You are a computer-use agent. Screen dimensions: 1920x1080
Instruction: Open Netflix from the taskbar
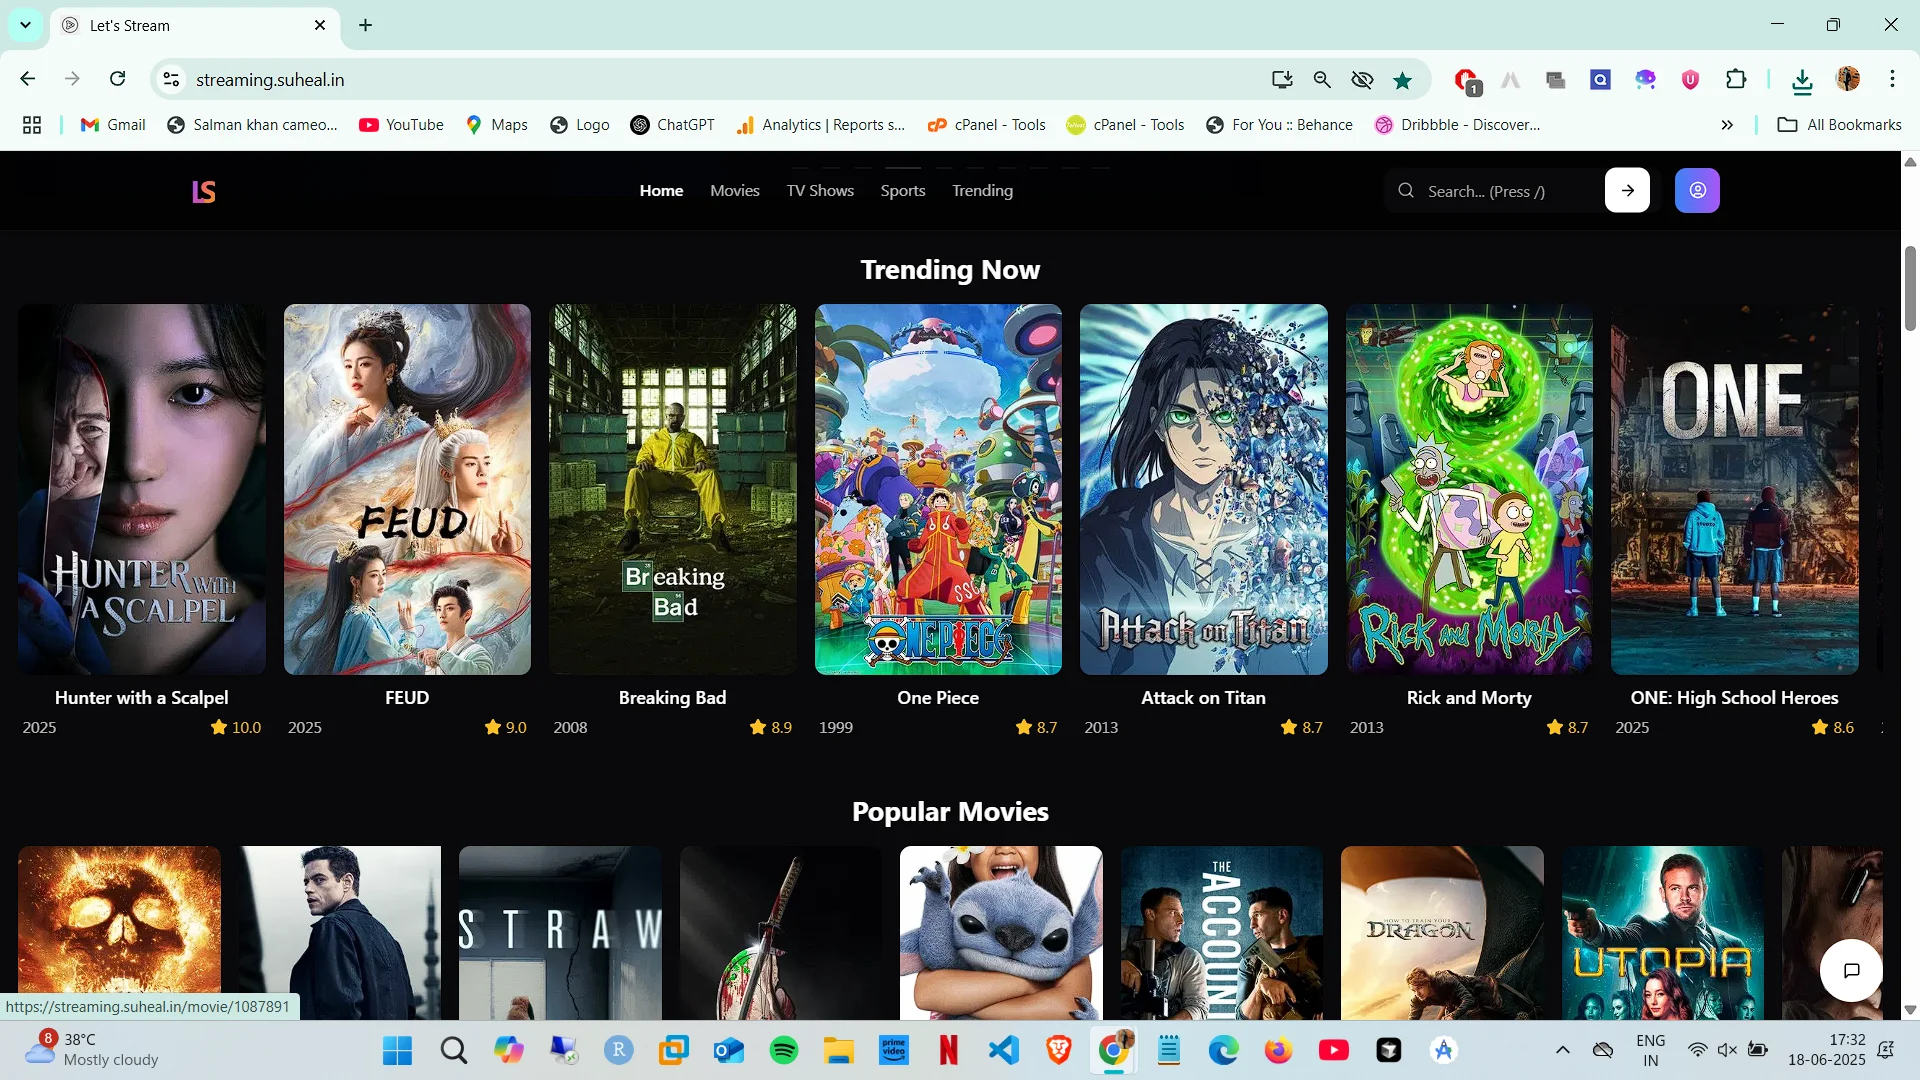pos(948,1050)
